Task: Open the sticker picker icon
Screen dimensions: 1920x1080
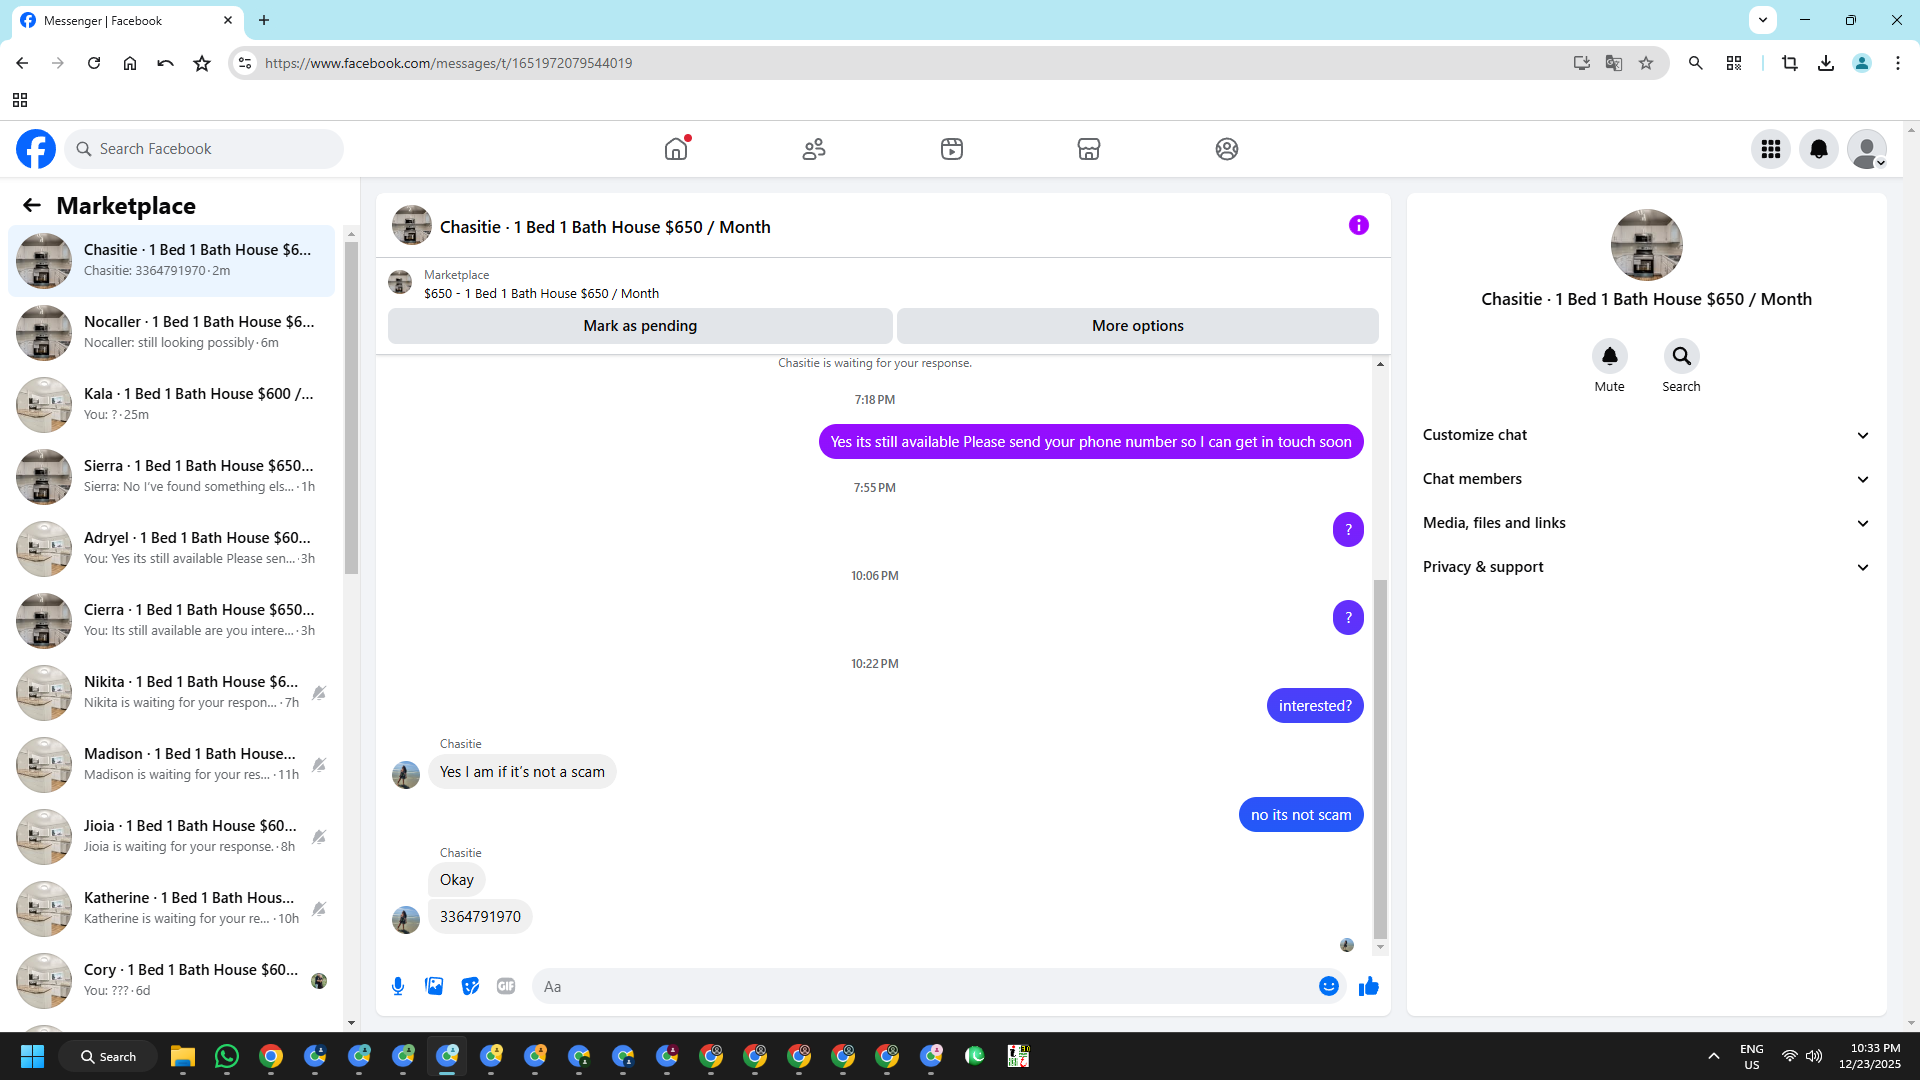Action: [x=470, y=986]
